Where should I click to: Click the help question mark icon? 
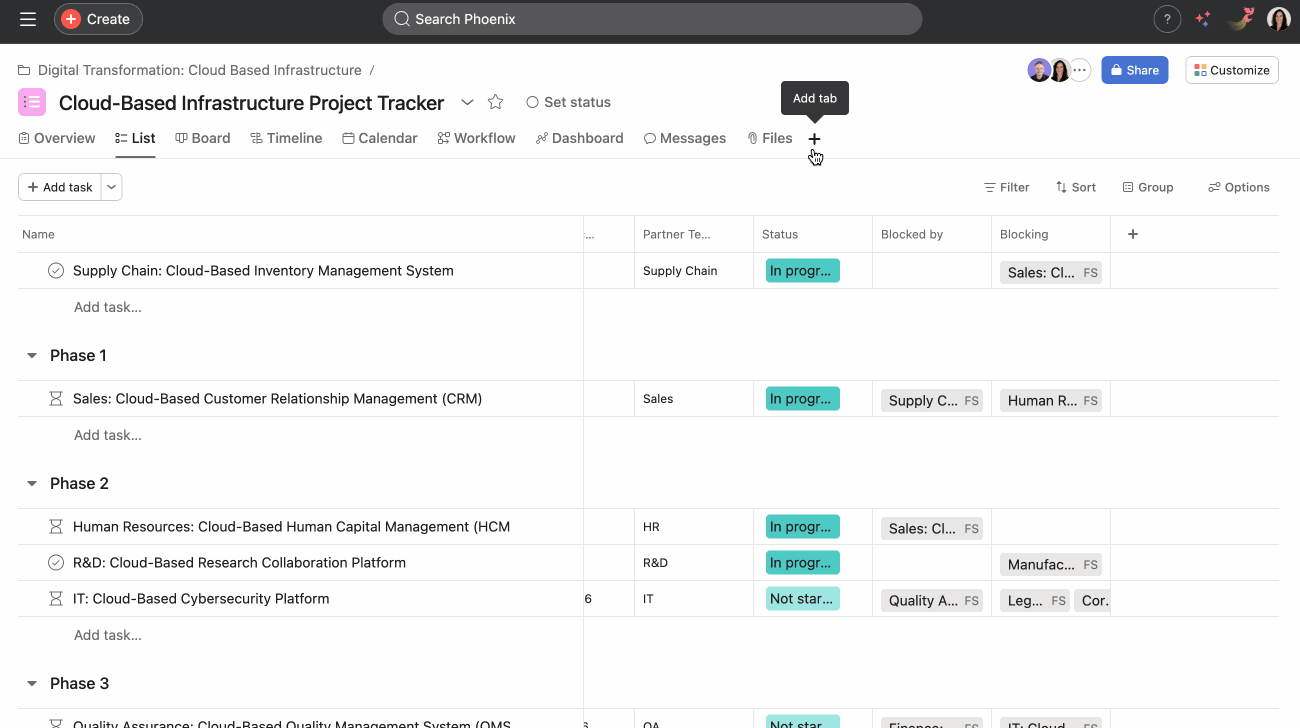pyautogui.click(x=1167, y=19)
